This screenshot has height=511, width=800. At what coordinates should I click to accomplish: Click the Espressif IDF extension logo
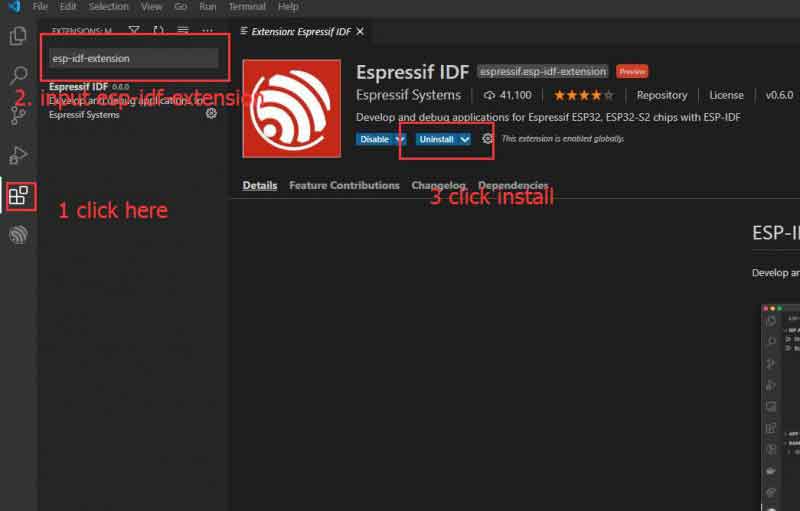pyautogui.click(x=292, y=109)
